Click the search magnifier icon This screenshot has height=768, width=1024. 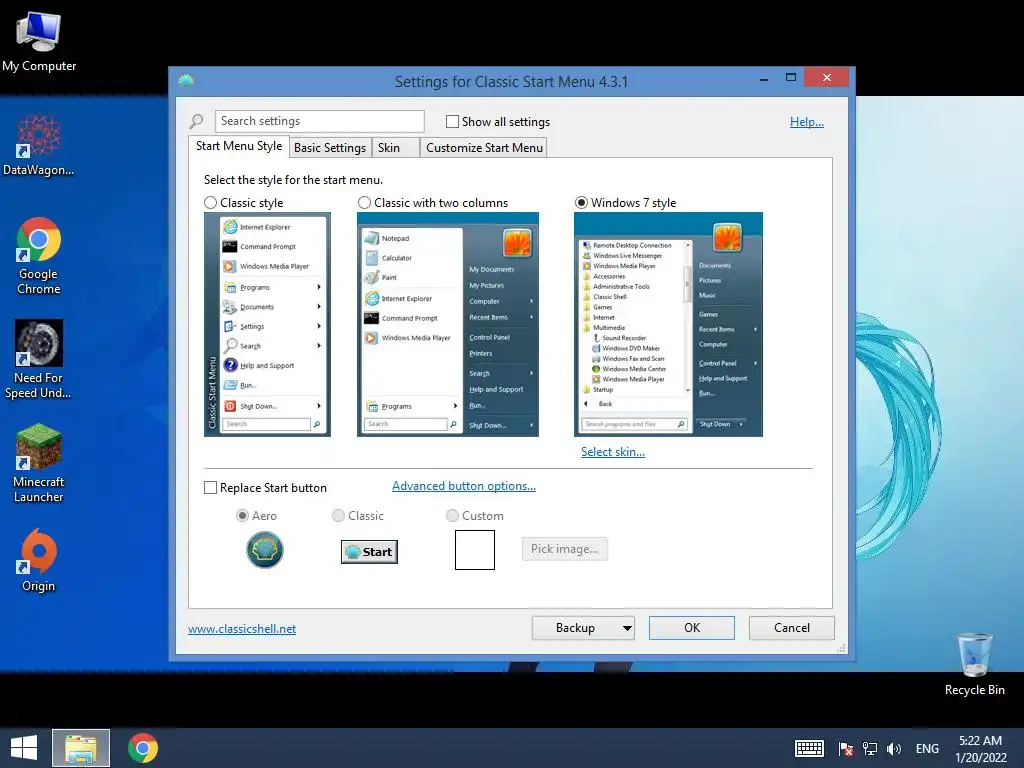pos(197,121)
